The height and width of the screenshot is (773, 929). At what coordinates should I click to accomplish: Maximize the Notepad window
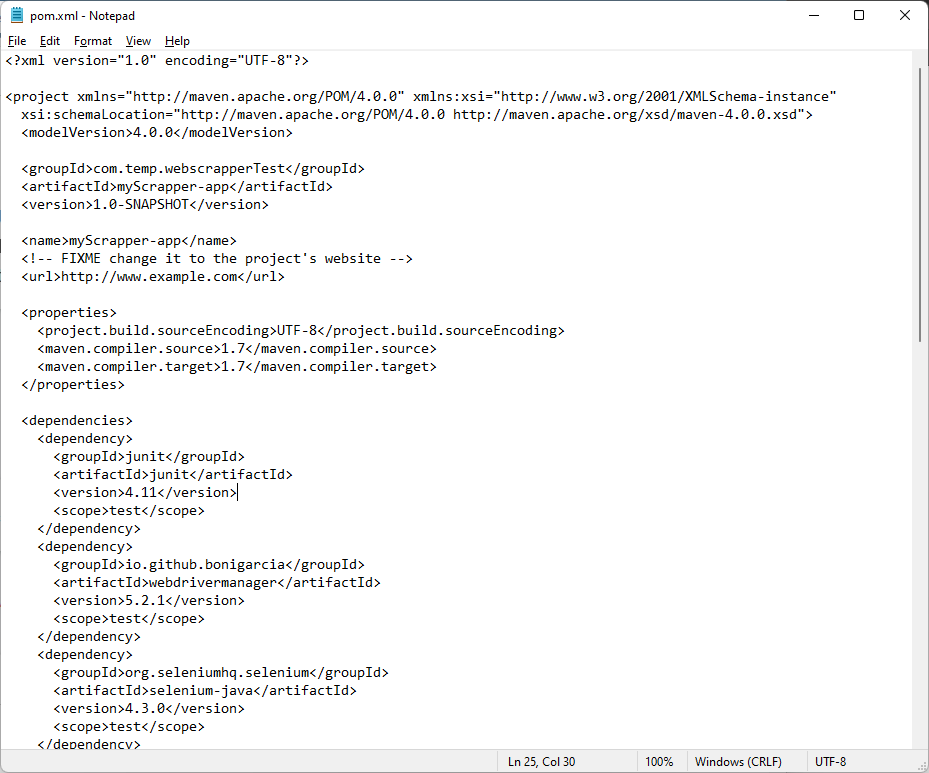859,15
